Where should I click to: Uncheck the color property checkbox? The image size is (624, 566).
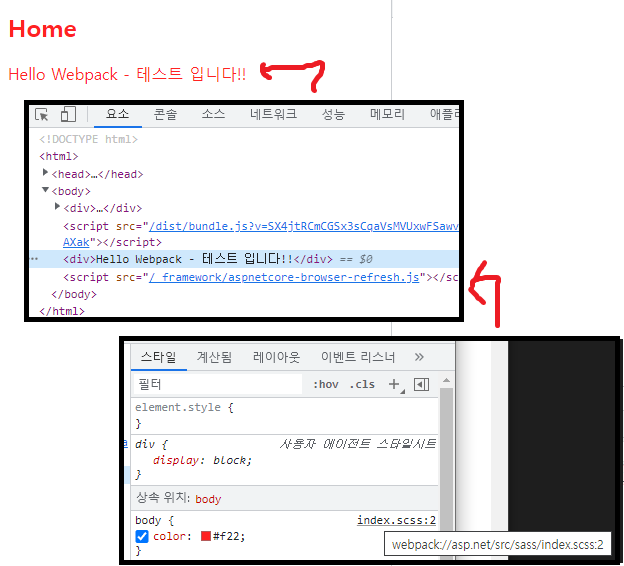[142, 536]
